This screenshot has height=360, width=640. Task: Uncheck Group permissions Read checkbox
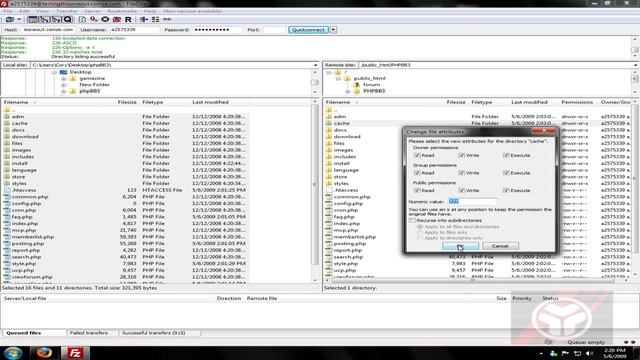coord(417,173)
